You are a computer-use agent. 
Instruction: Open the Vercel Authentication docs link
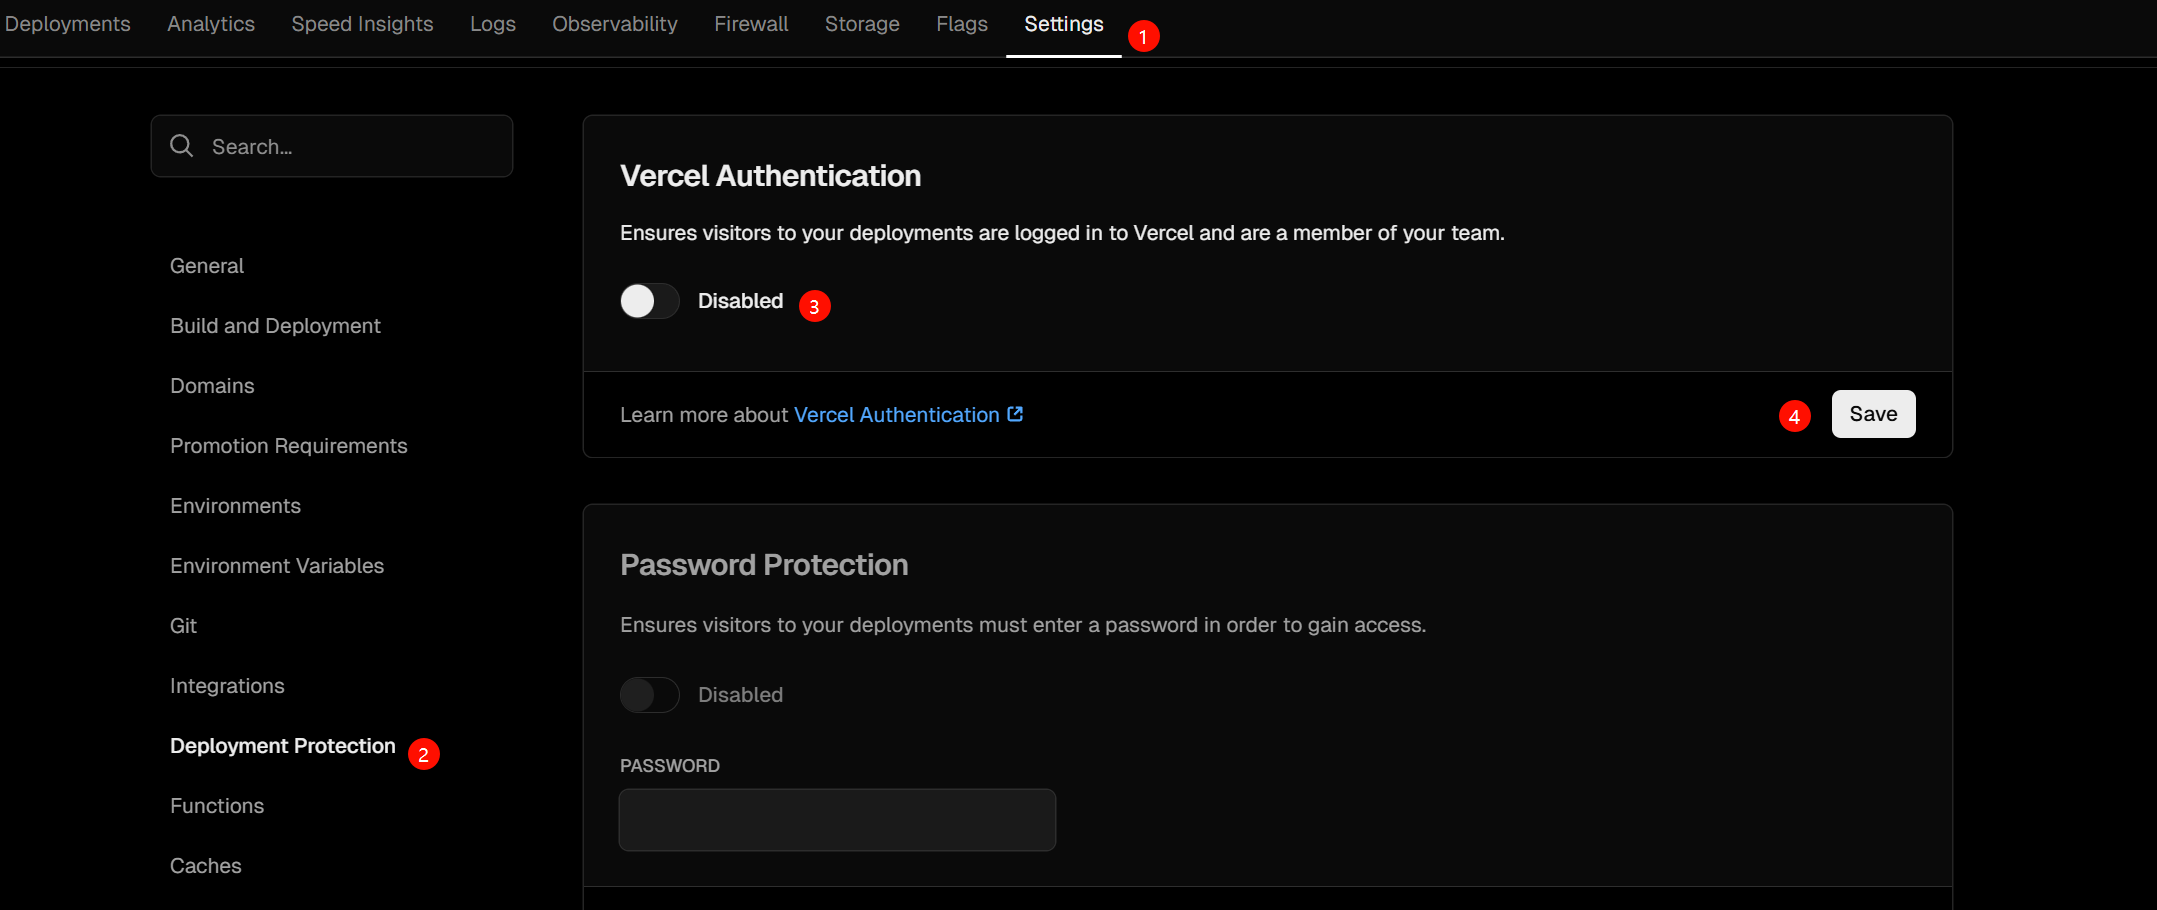896,415
